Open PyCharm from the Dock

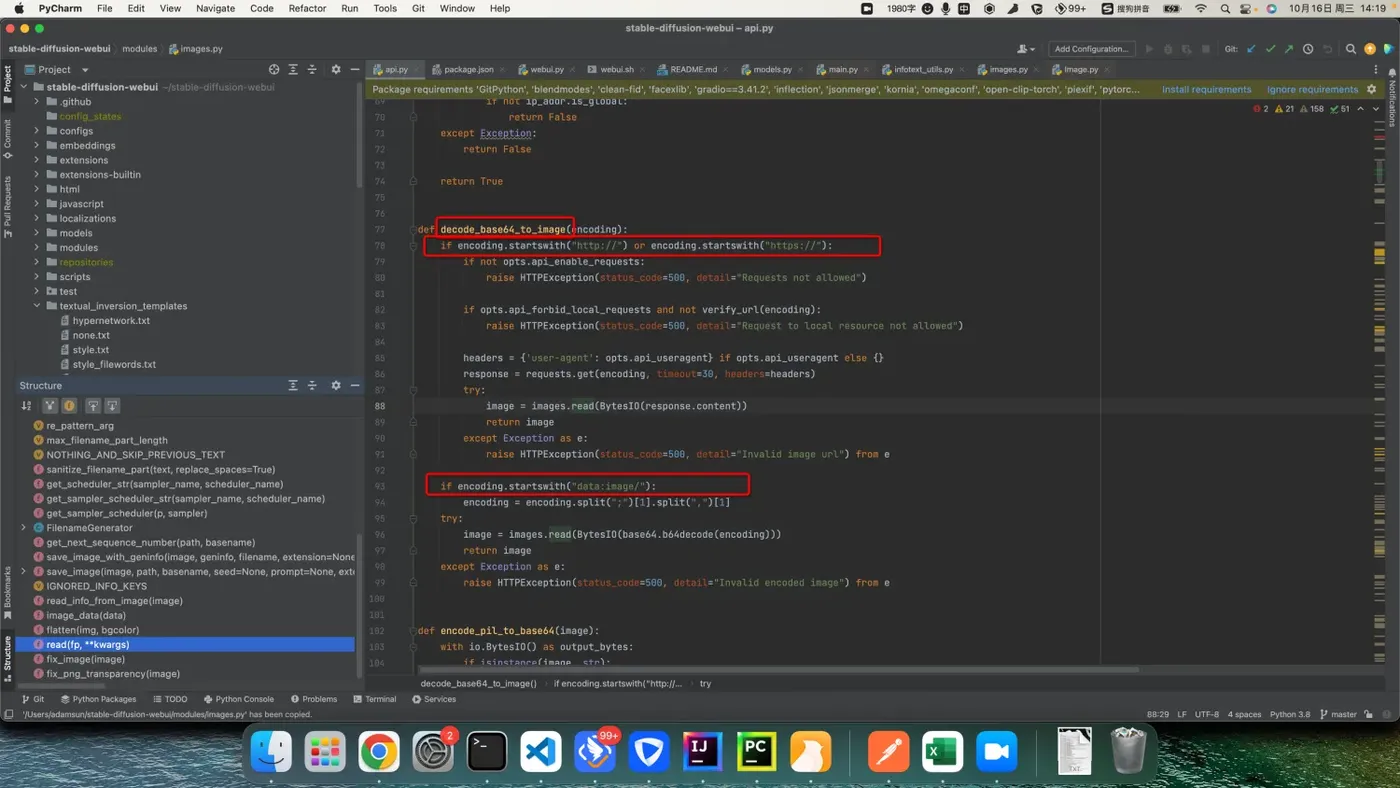(756, 752)
